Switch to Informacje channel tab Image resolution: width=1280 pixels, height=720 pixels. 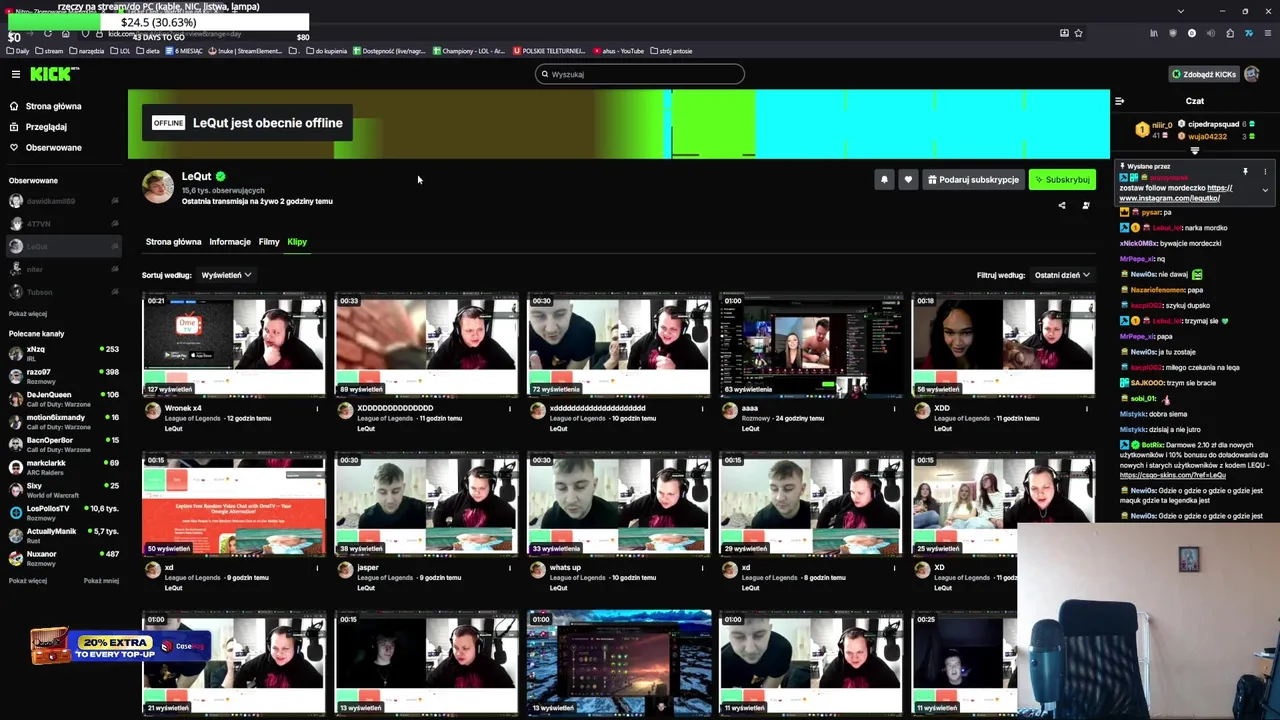pyautogui.click(x=230, y=242)
